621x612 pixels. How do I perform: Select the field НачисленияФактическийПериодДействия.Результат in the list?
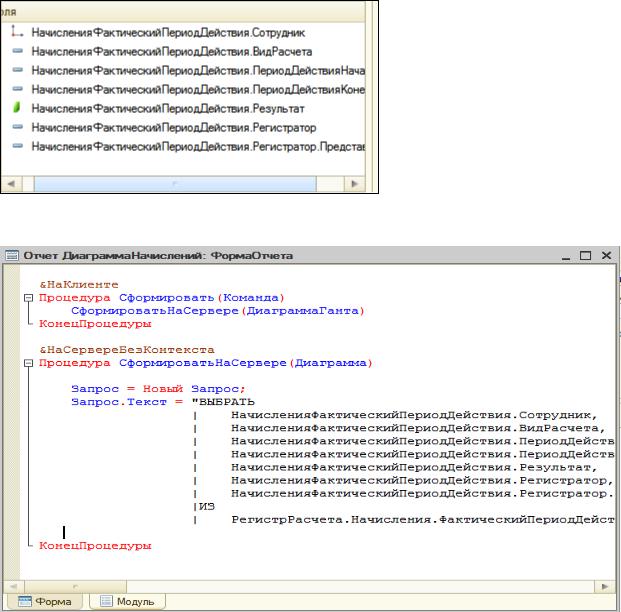pyautogui.click(x=168, y=109)
